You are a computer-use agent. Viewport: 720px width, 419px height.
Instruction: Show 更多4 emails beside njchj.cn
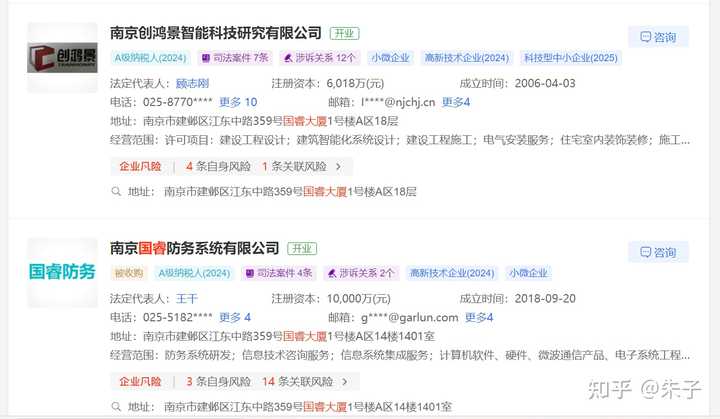456,102
